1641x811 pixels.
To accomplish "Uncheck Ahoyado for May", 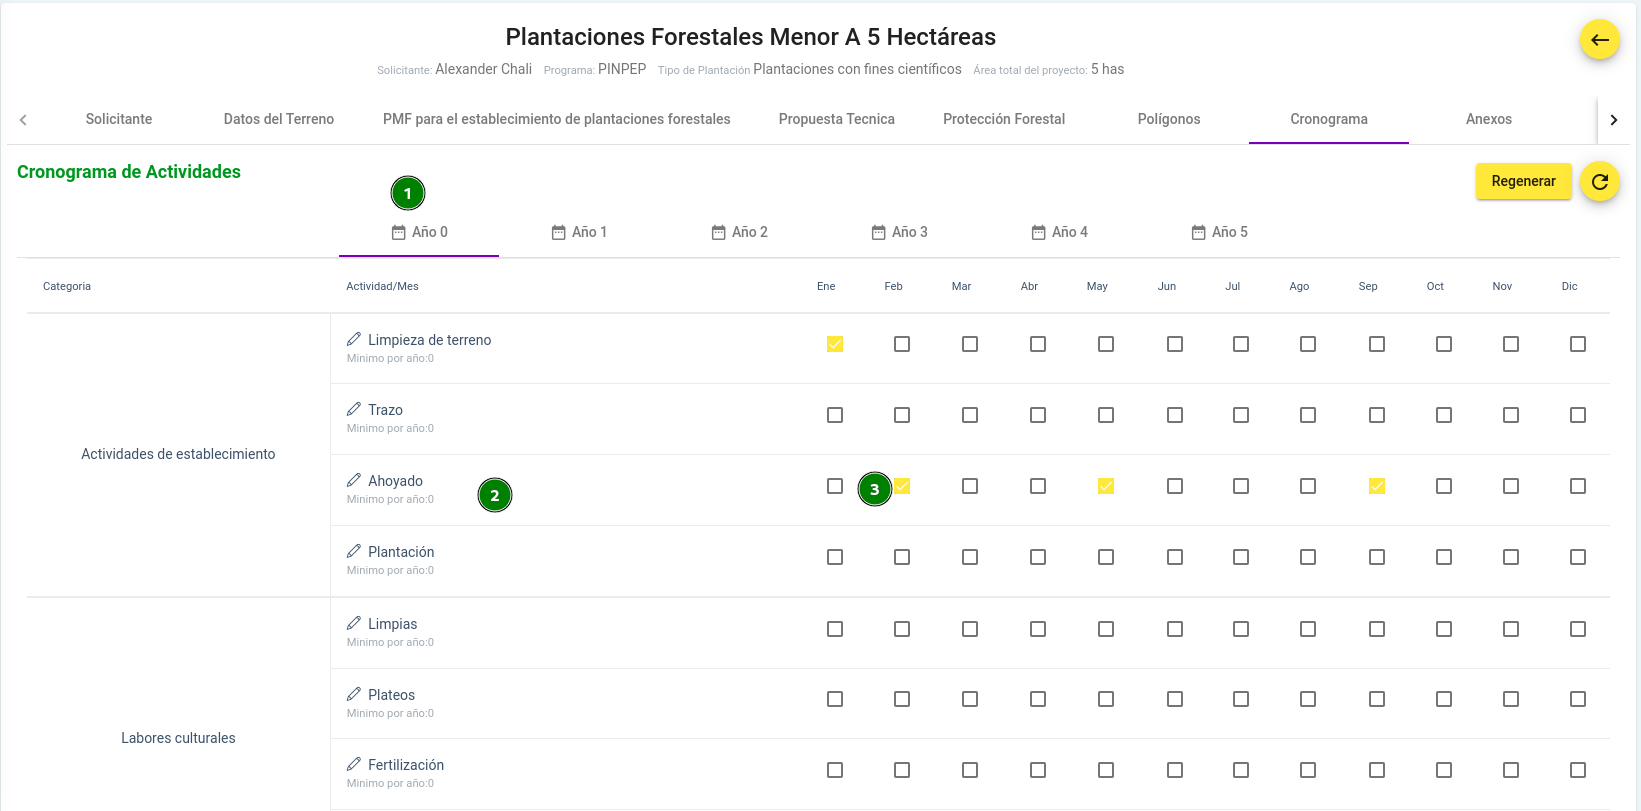I will pos(1106,486).
